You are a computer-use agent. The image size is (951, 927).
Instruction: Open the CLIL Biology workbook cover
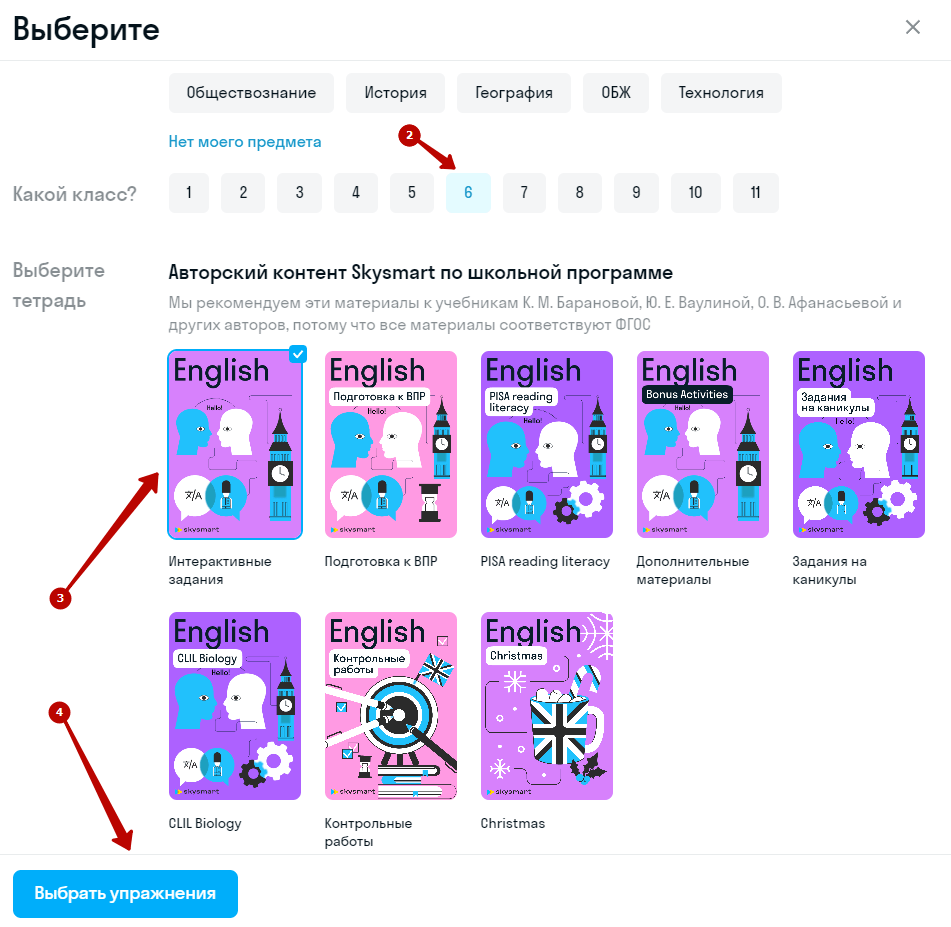tap(235, 706)
